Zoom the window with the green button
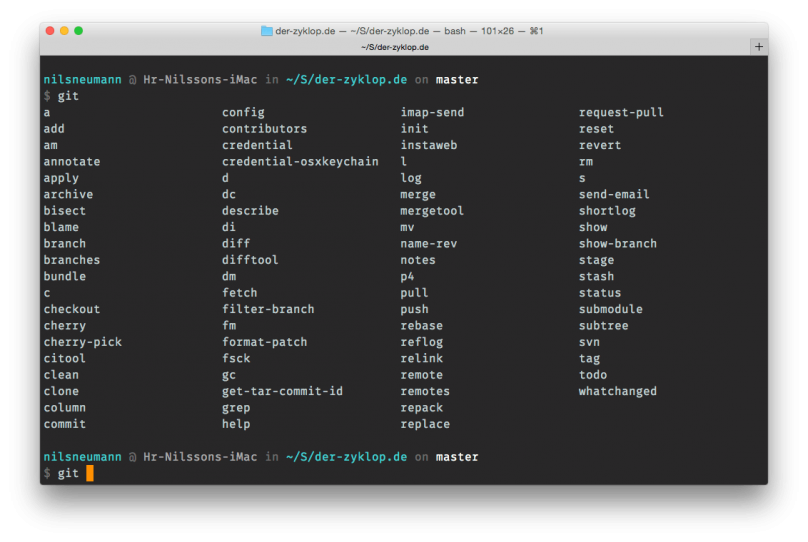 79,31
